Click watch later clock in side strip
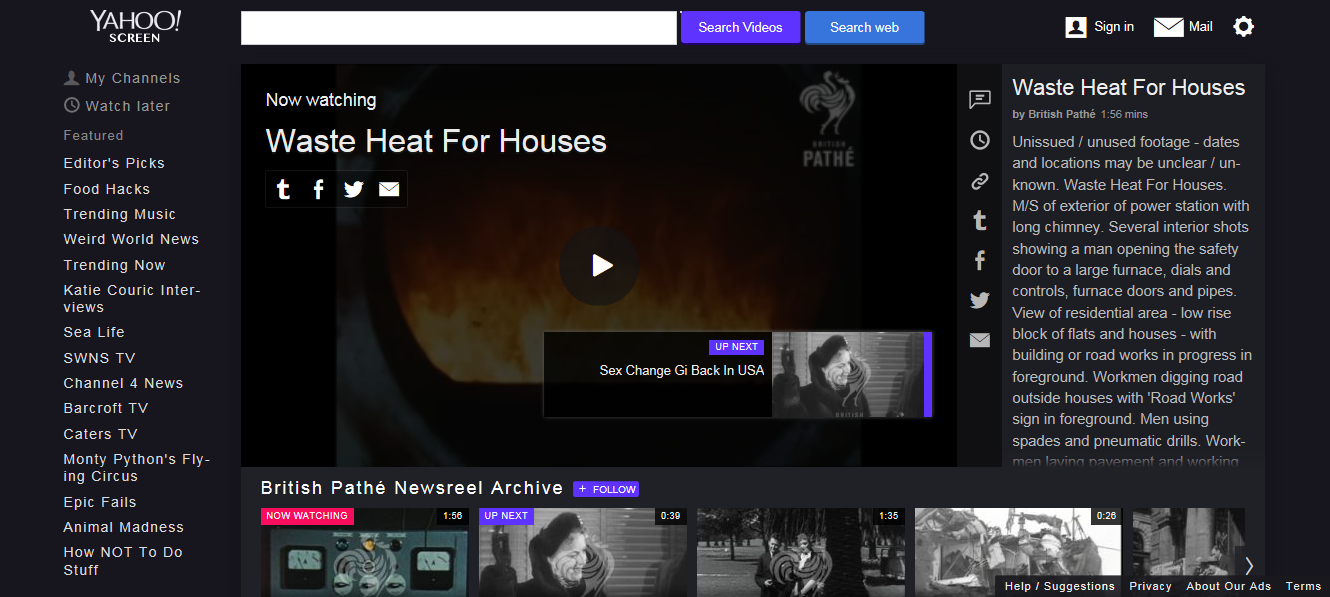The width and height of the screenshot is (1330, 597). 980,140
